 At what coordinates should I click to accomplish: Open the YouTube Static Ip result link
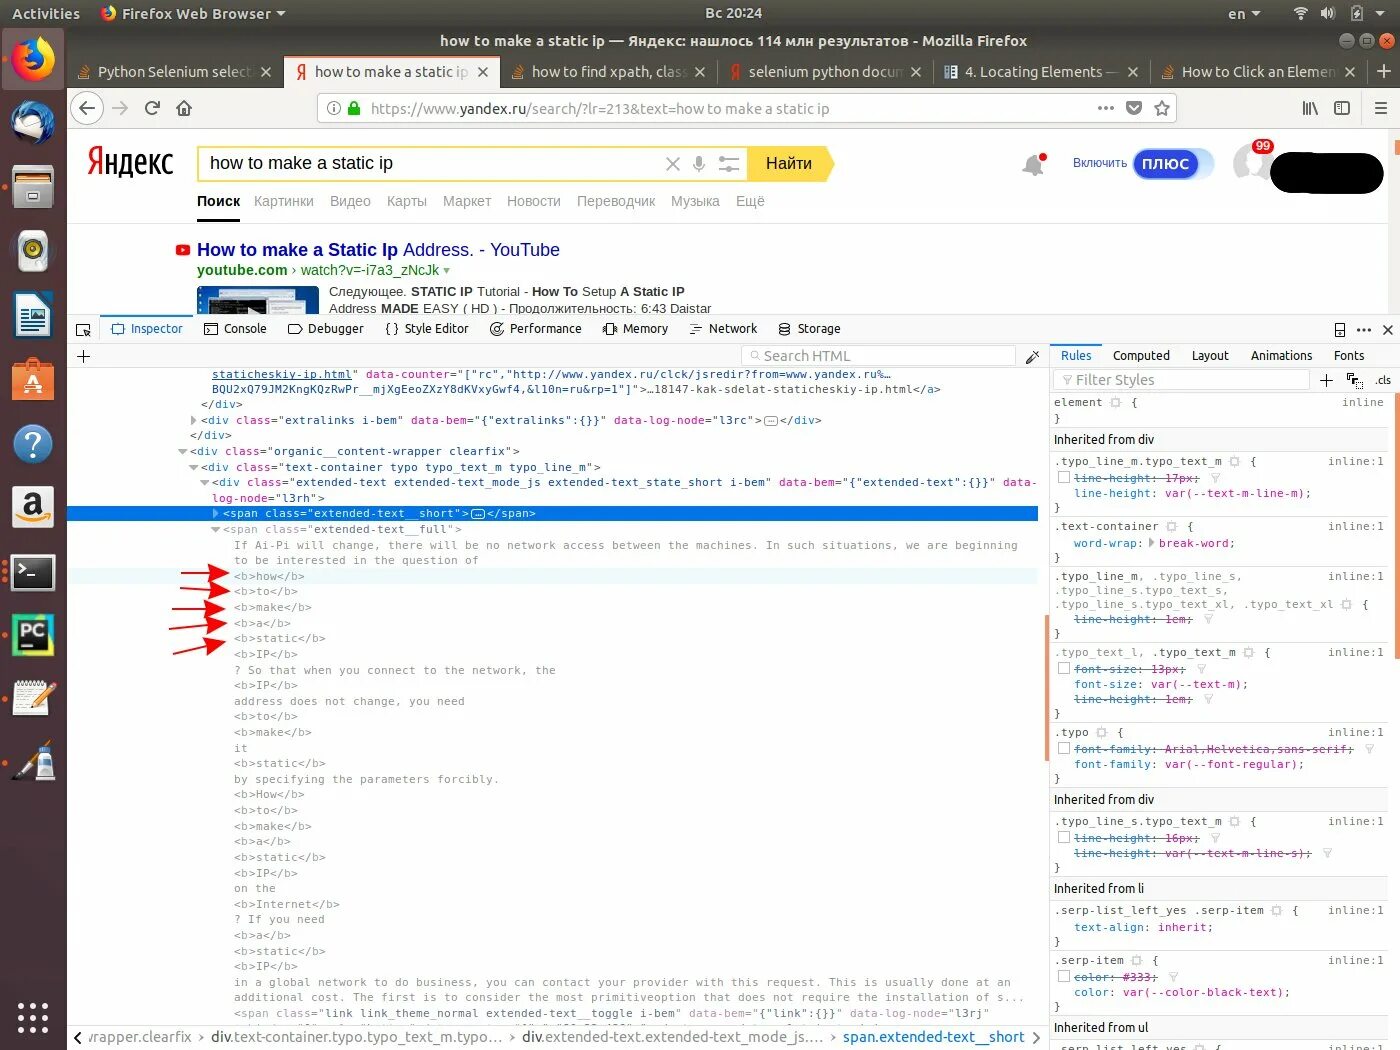378,250
